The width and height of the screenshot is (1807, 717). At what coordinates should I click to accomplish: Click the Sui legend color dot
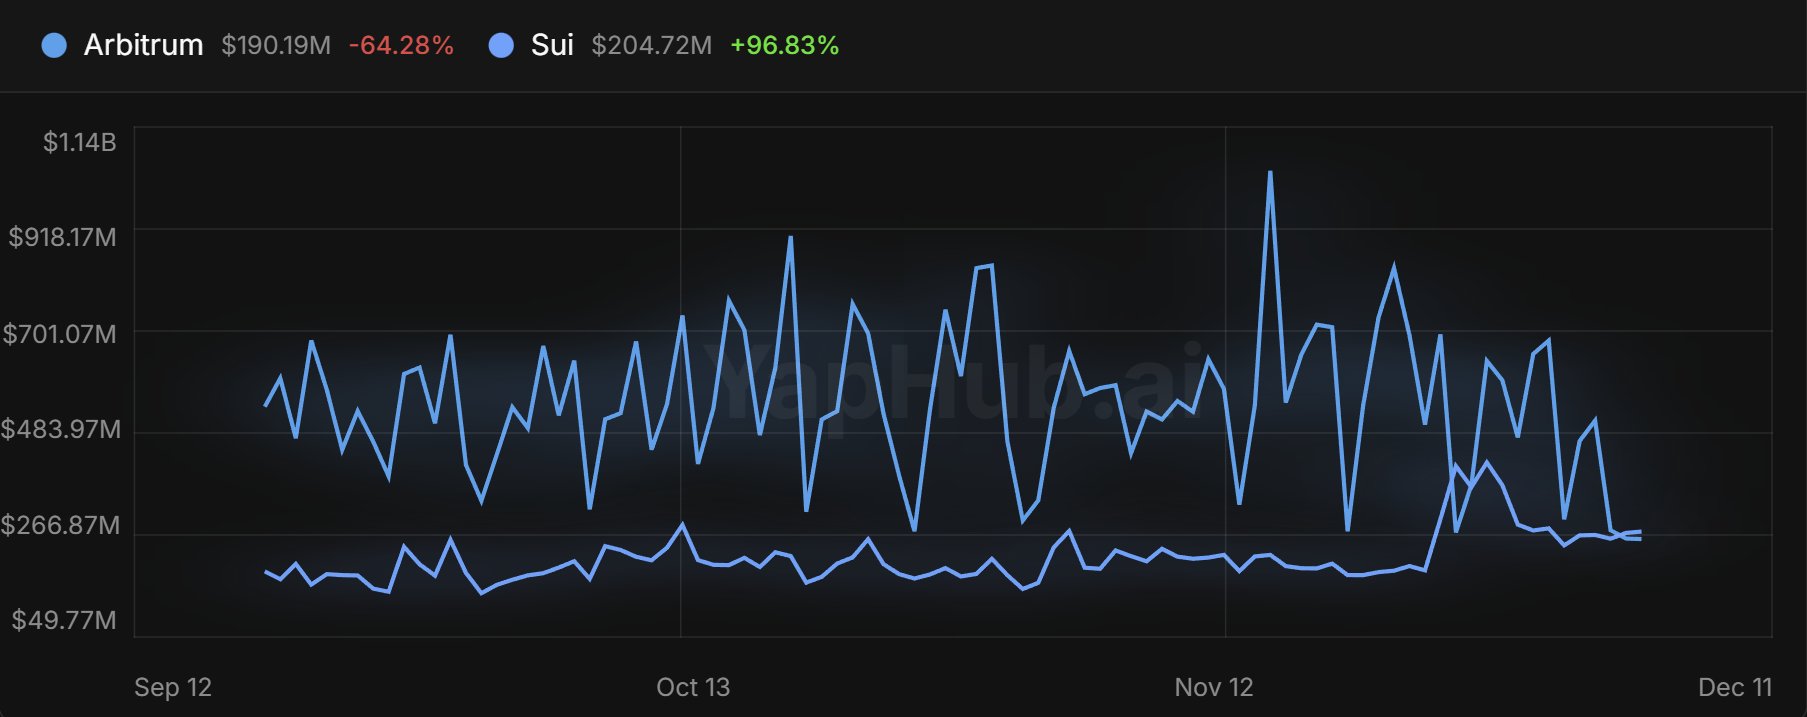(x=501, y=45)
